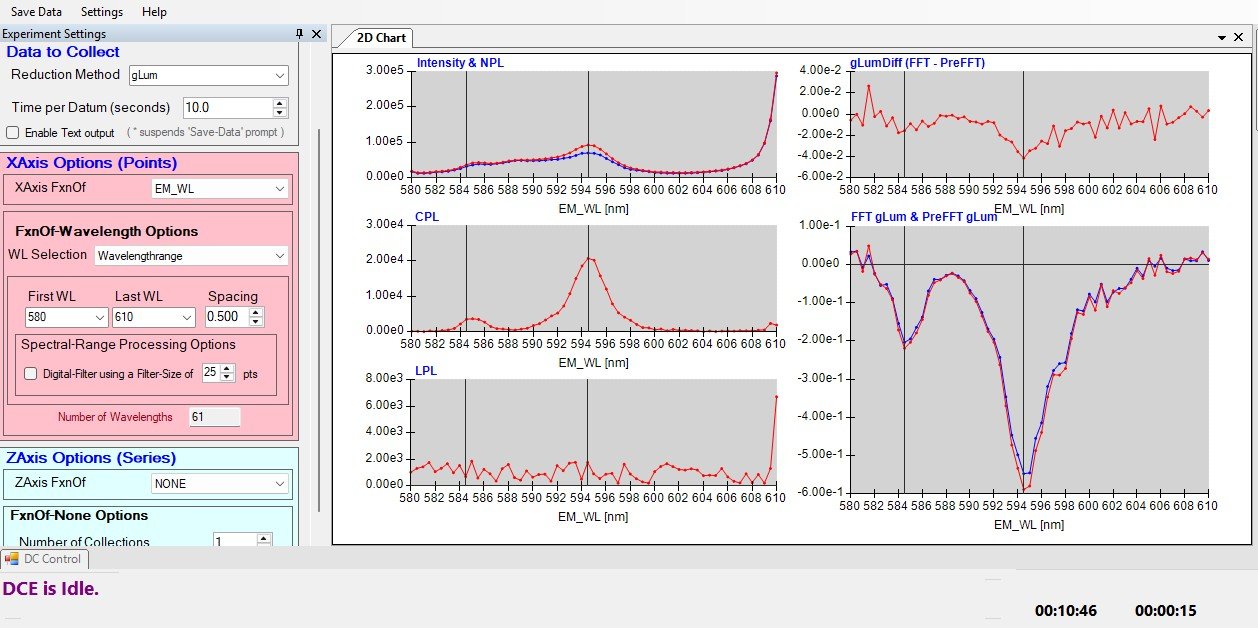
Task: Increase Time per Datum with up arrow
Action: [x=280, y=102]
